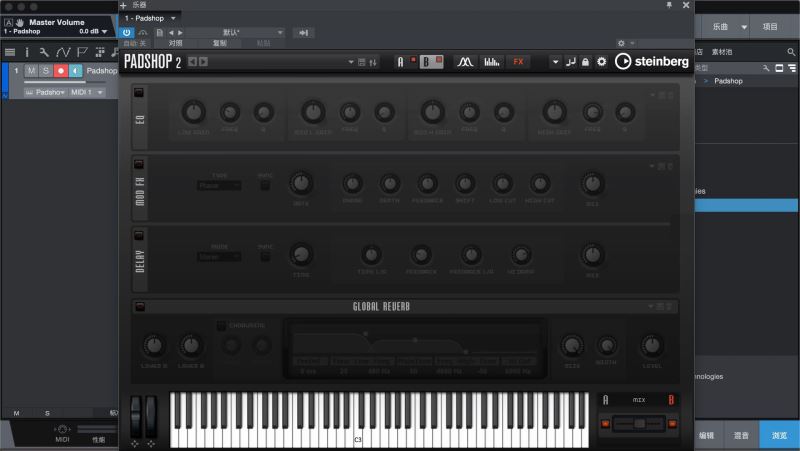
Task: Go to previous host preset arrow
Action: [x=171, y=33]
